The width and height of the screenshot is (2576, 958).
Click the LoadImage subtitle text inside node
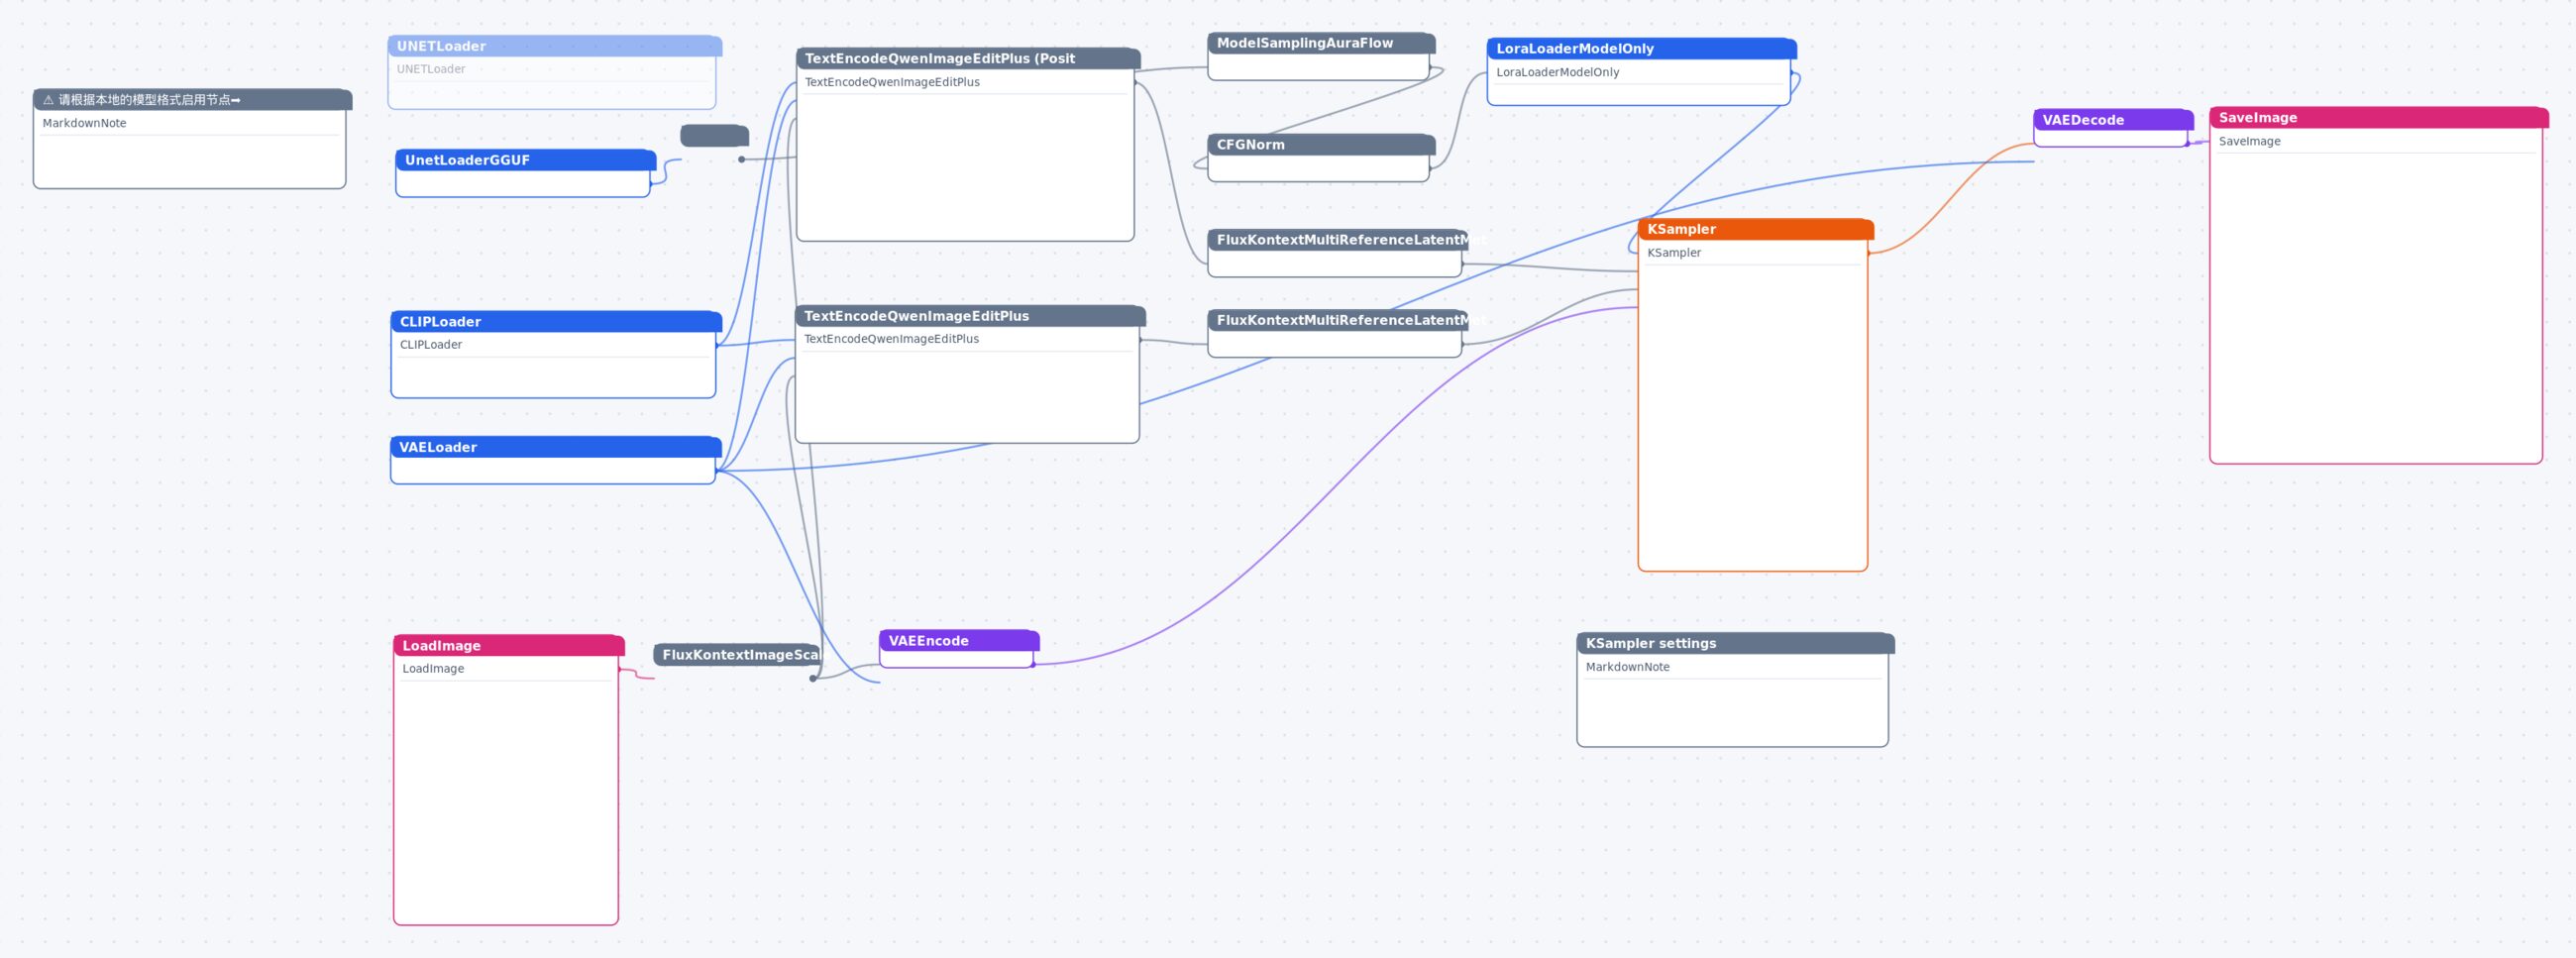(x=433, y=668)
